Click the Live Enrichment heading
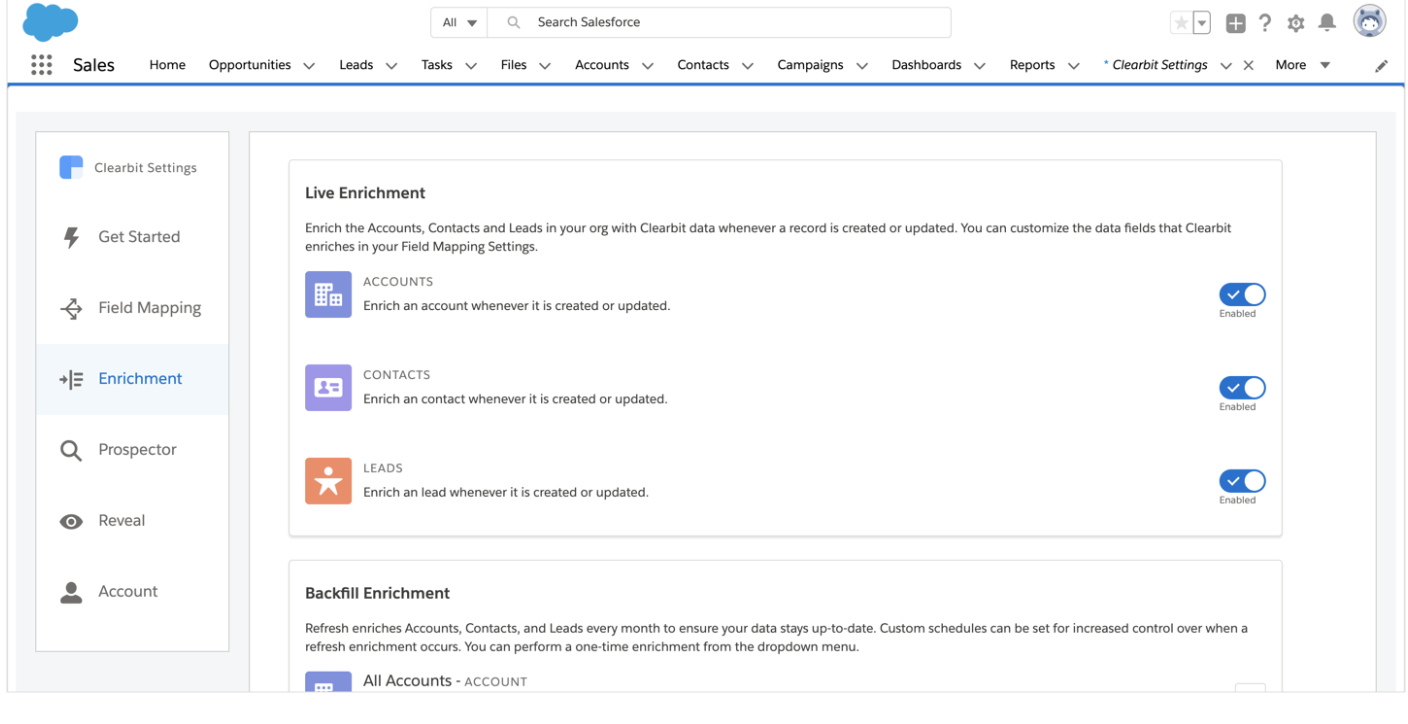The height and width of the screenshot is (724, 1408). click(x=365, y=193)
